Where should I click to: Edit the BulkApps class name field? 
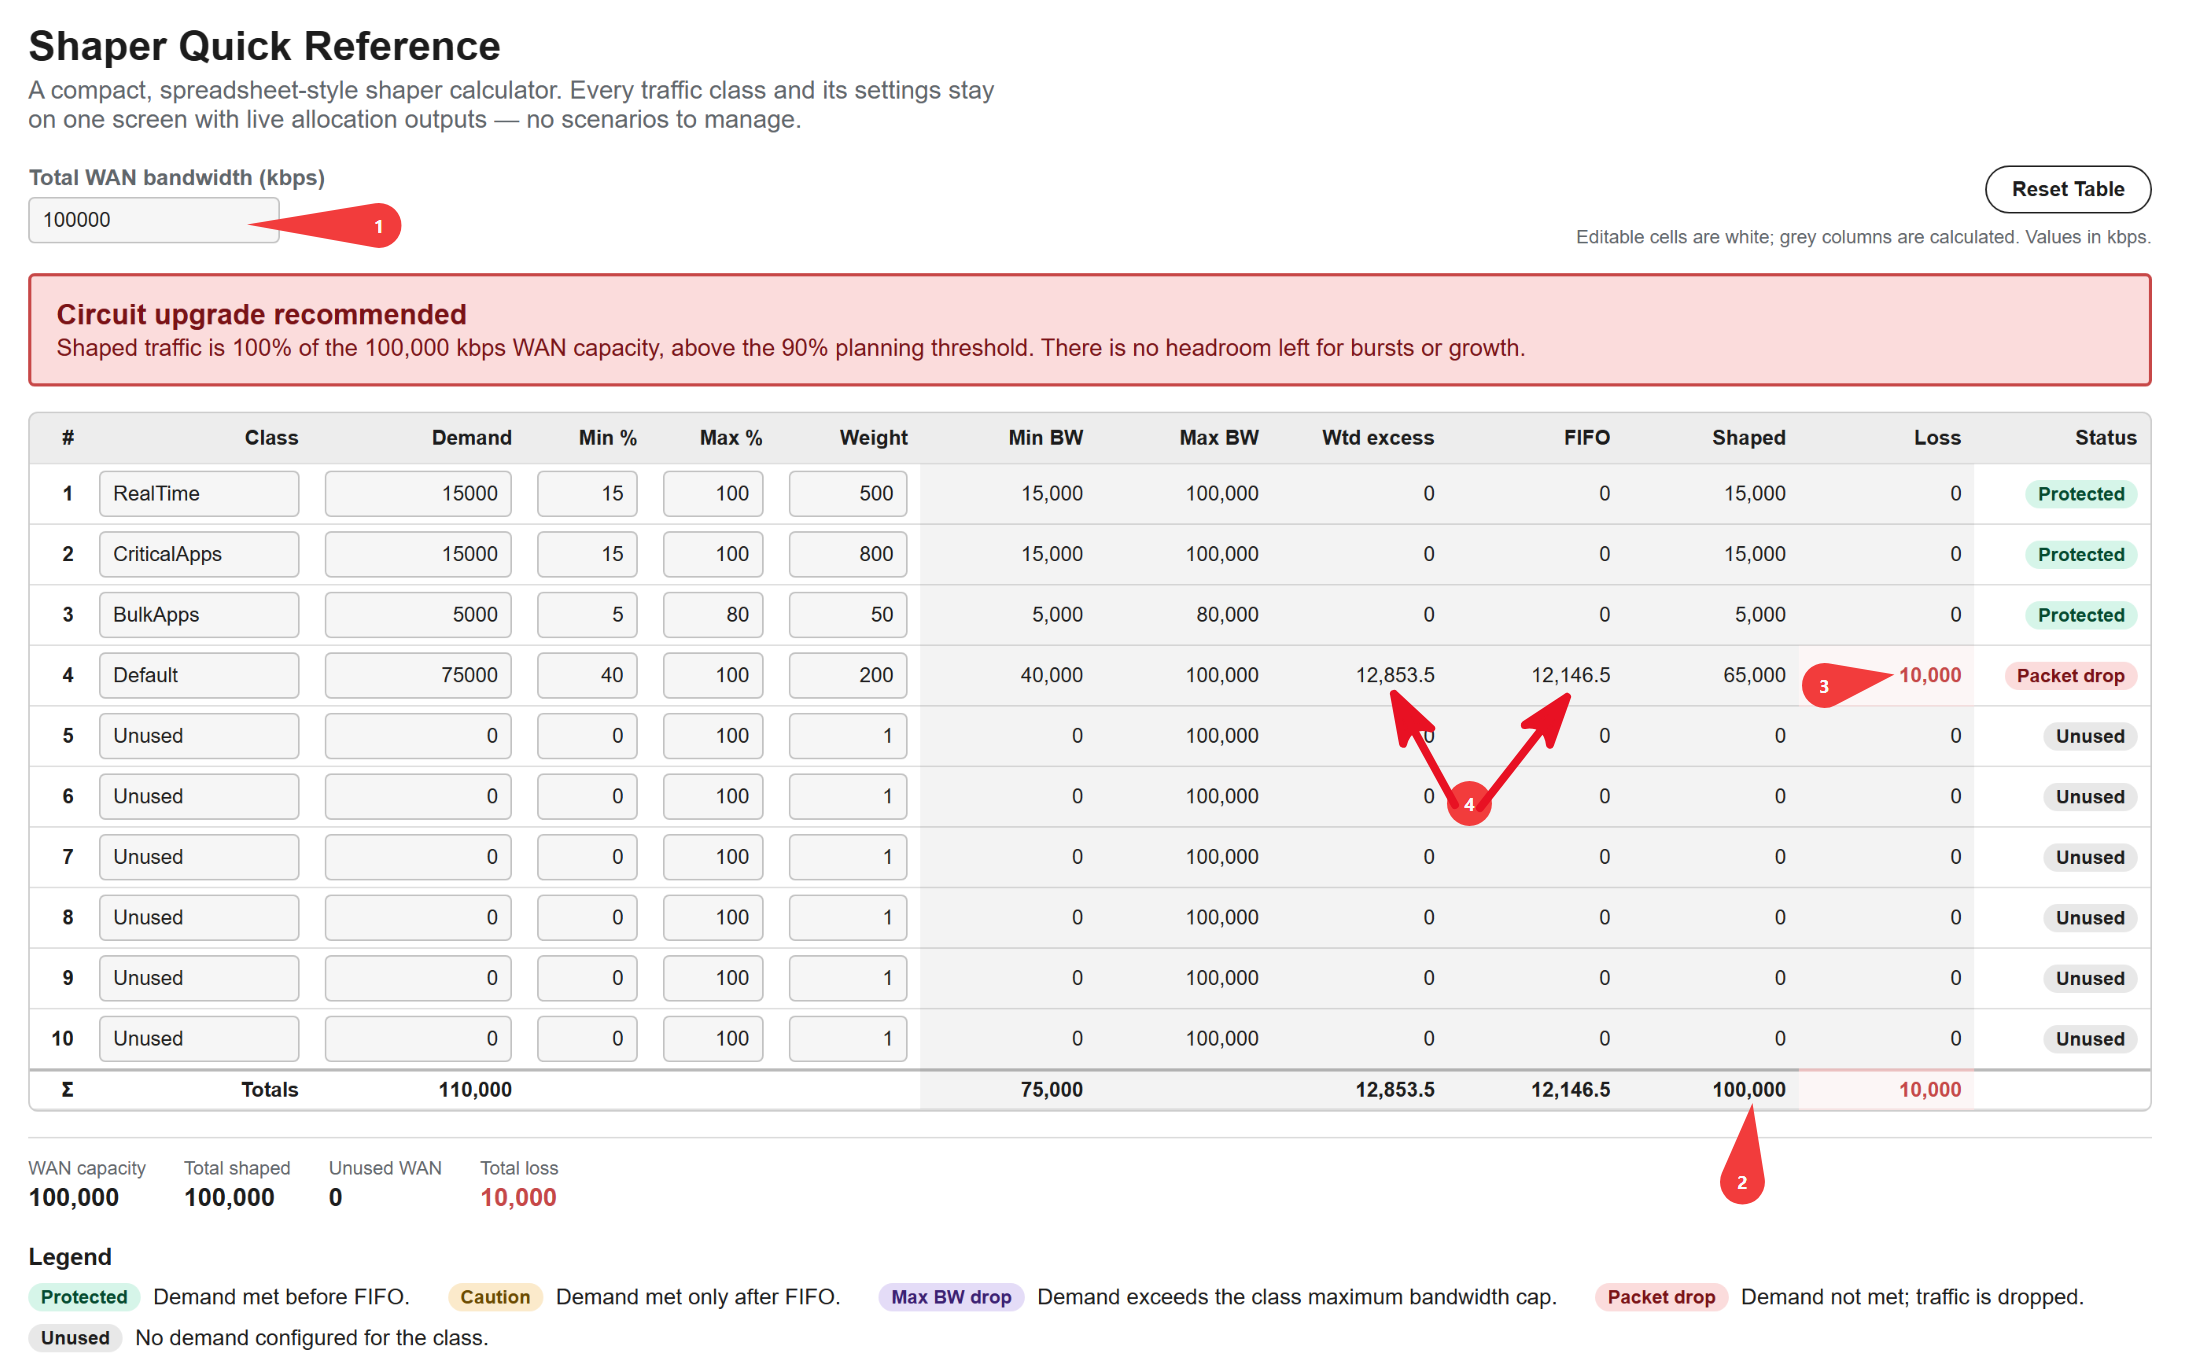[x=199, y=615]
